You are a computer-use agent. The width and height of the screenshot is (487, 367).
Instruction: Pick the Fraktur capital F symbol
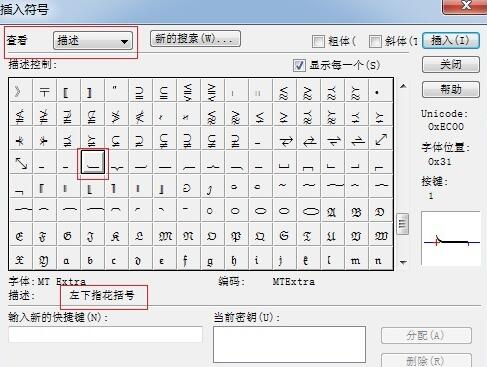[45, 235]
